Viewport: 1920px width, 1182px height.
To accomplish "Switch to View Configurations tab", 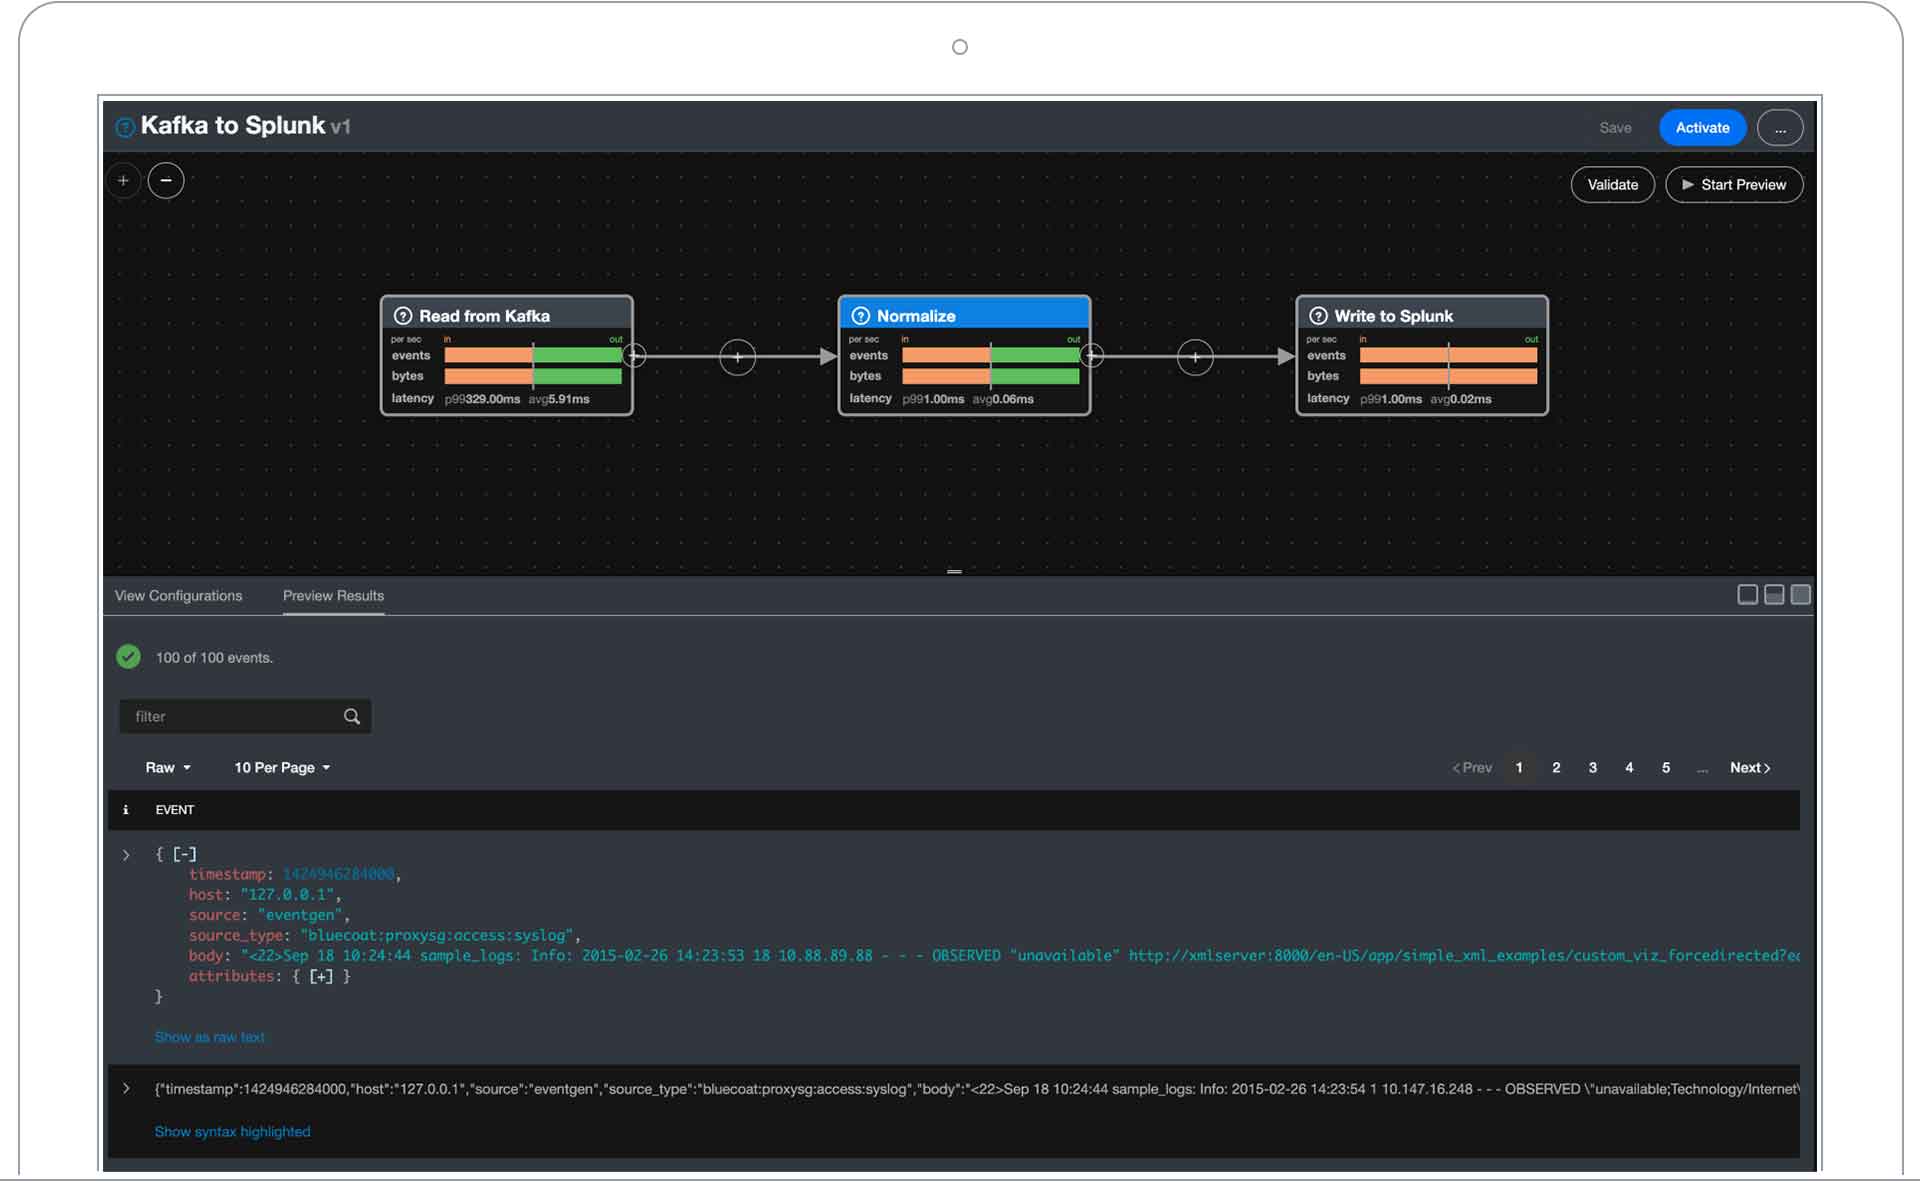I will point(178,596).
